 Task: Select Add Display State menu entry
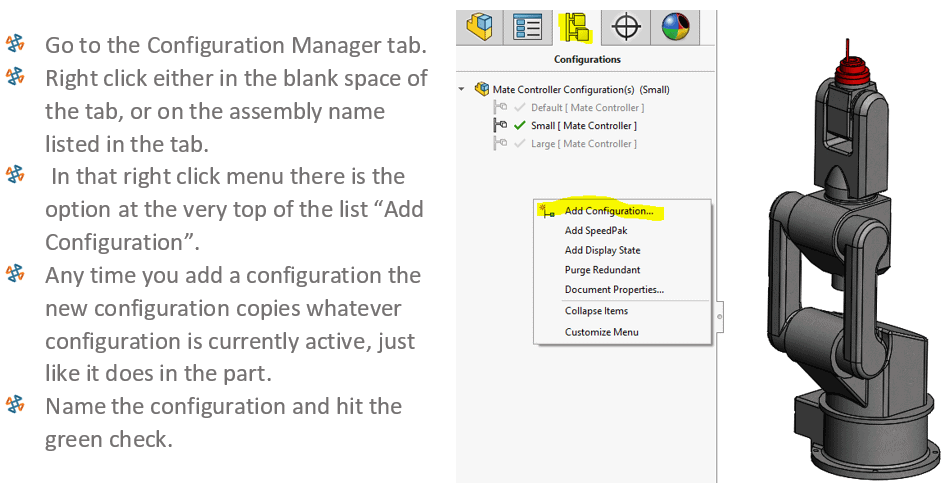602,250
